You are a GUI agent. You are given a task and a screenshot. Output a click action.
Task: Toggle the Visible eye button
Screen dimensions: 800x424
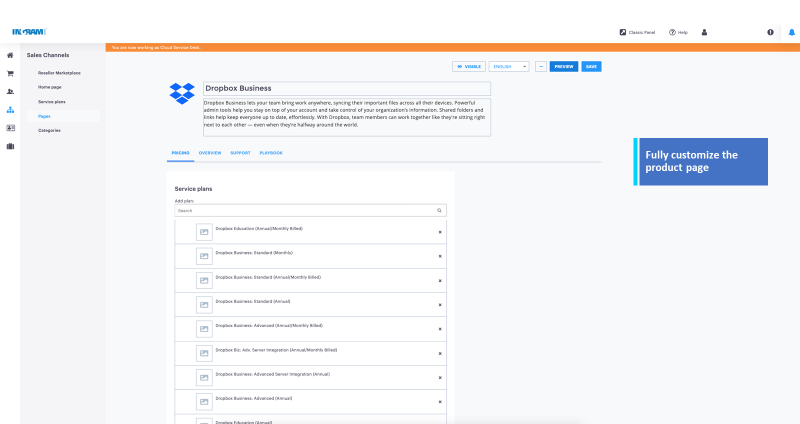pyautogui.click(x=469, y=66)
